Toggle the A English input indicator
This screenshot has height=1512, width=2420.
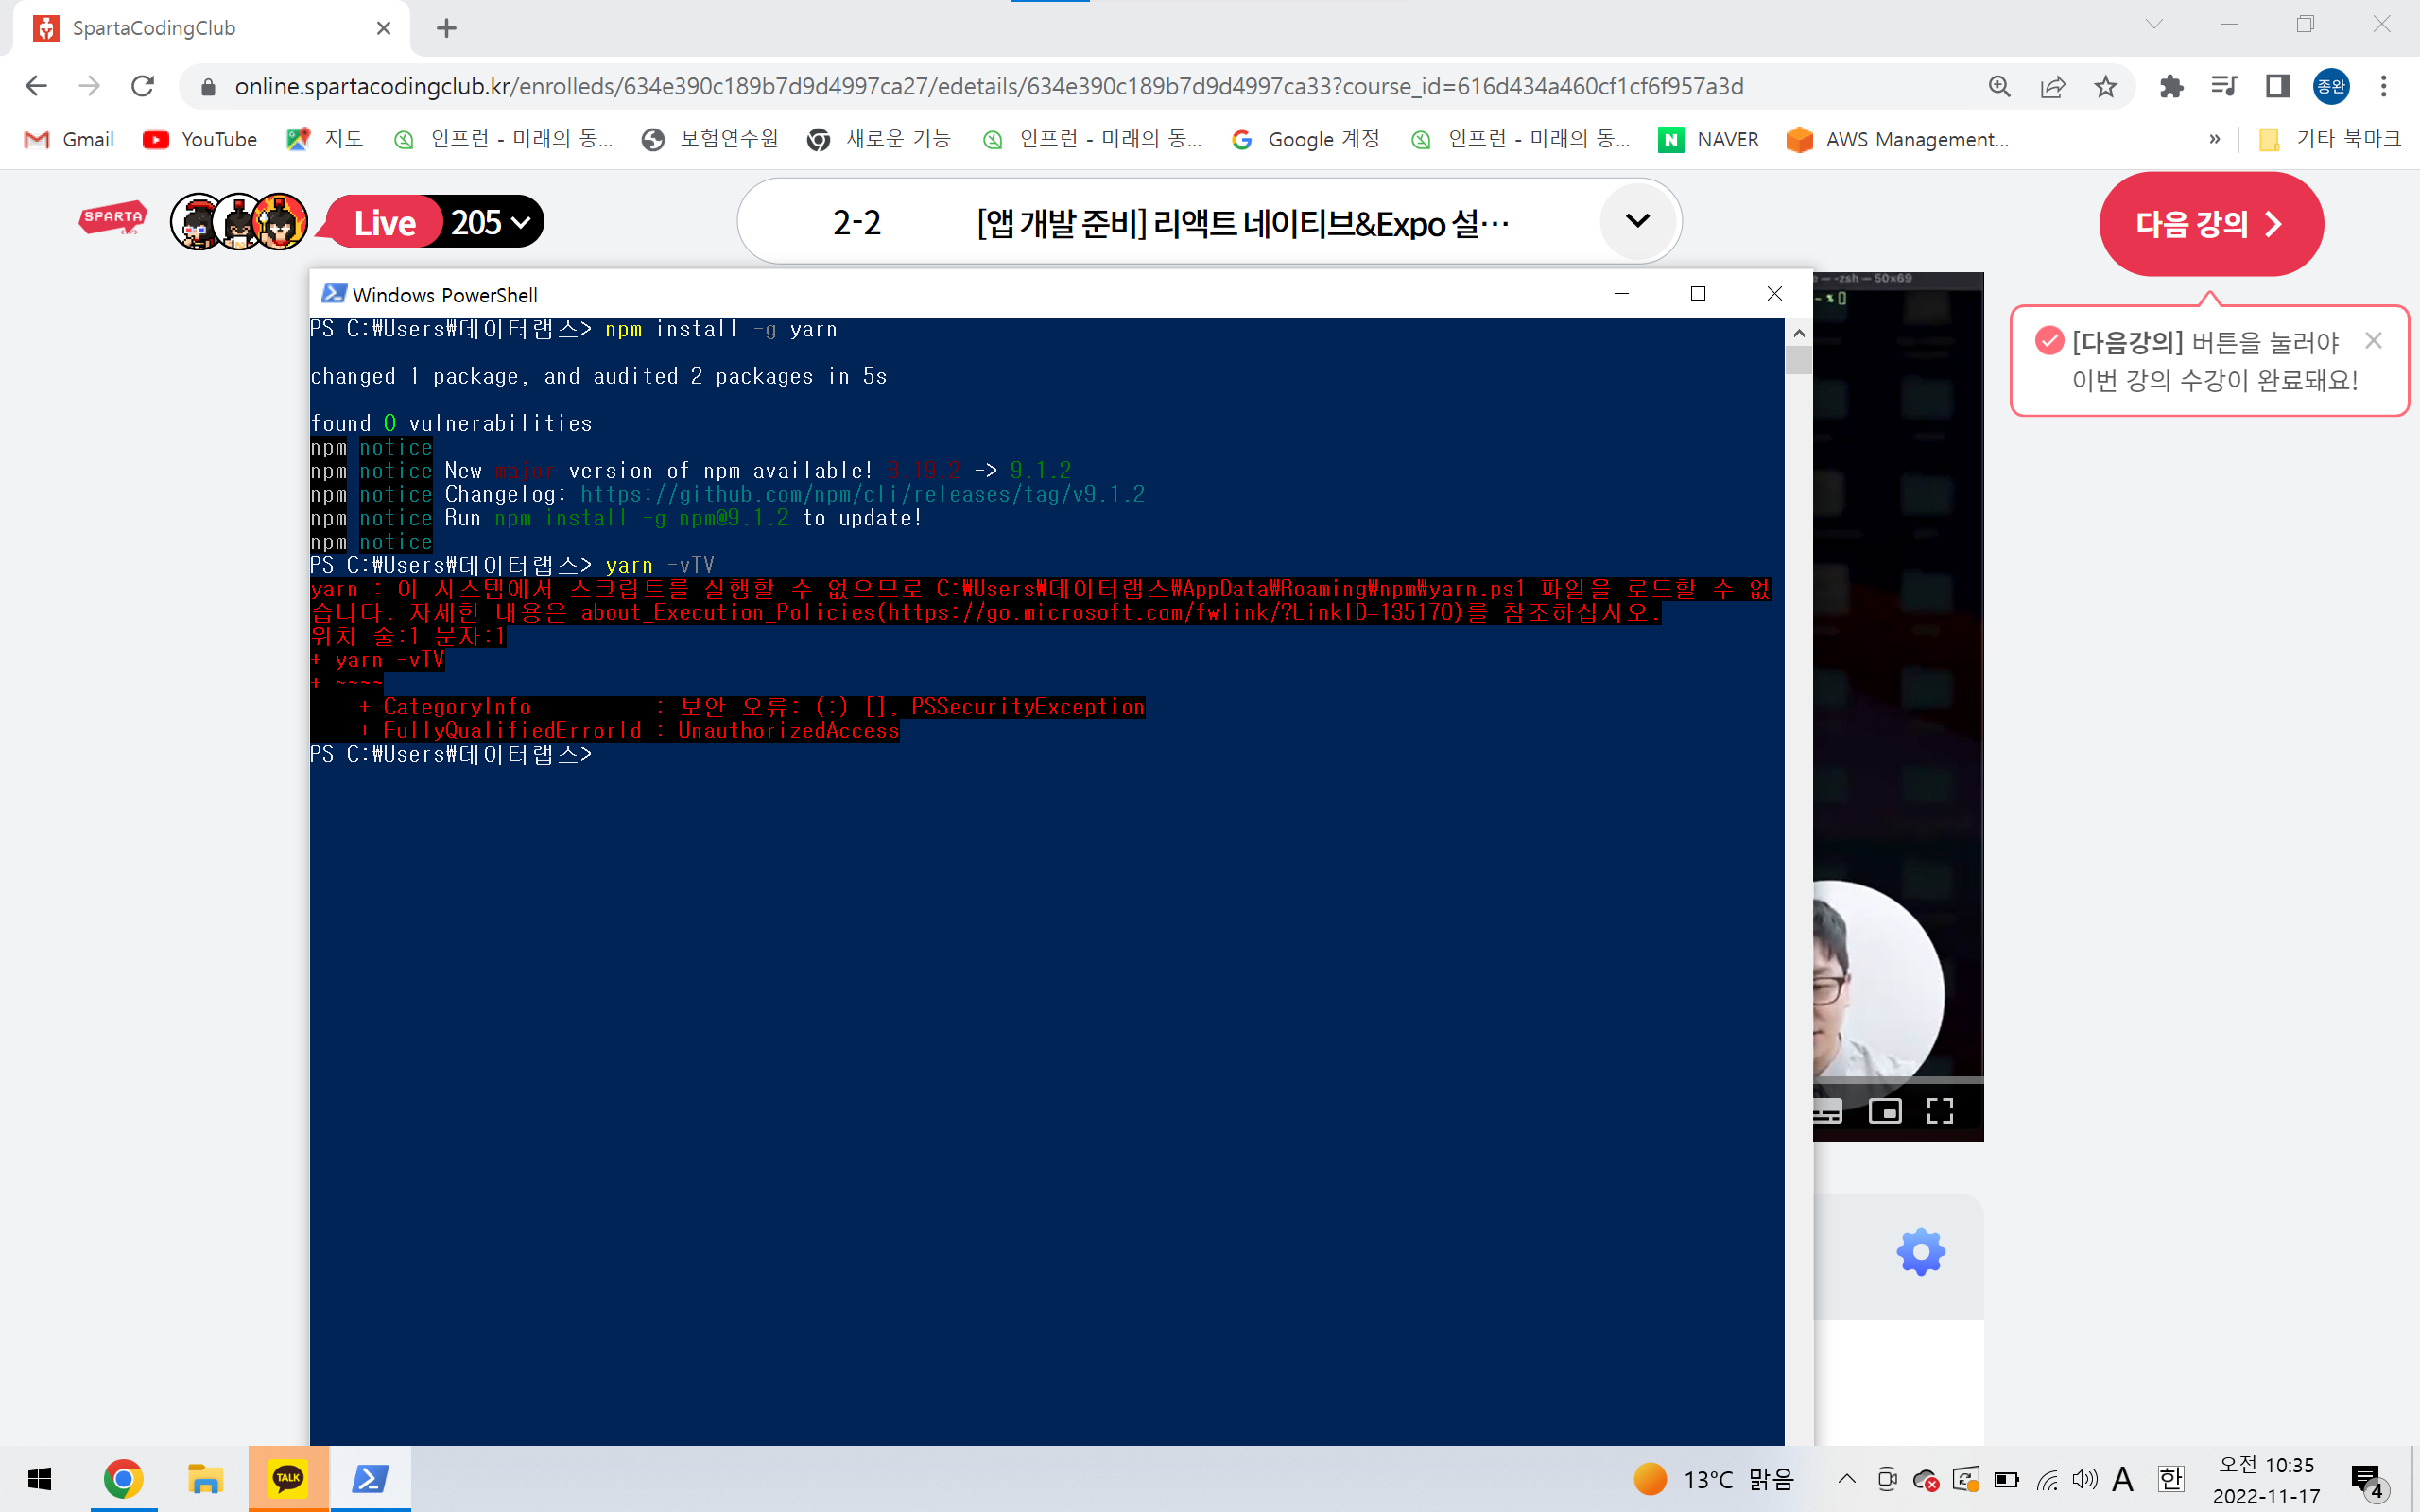tap(2123, 1479)
